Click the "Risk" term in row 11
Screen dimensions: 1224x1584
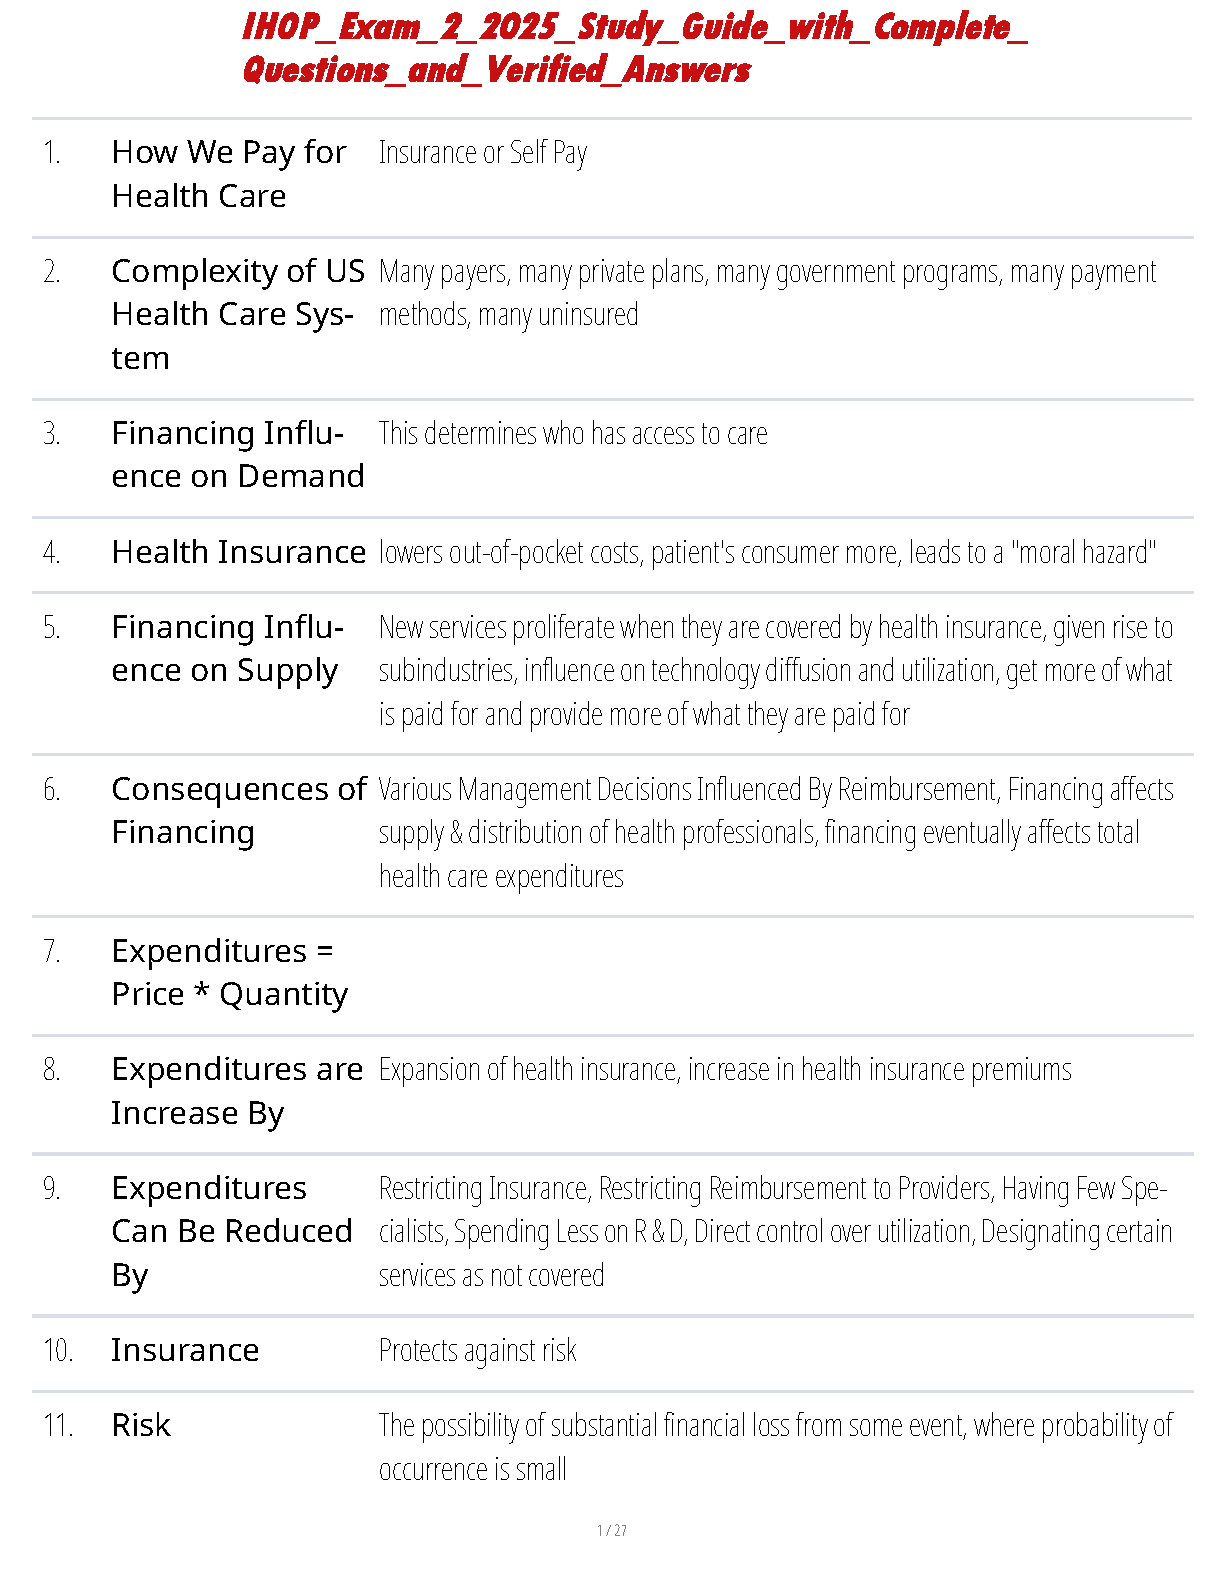pos(141,1425)
